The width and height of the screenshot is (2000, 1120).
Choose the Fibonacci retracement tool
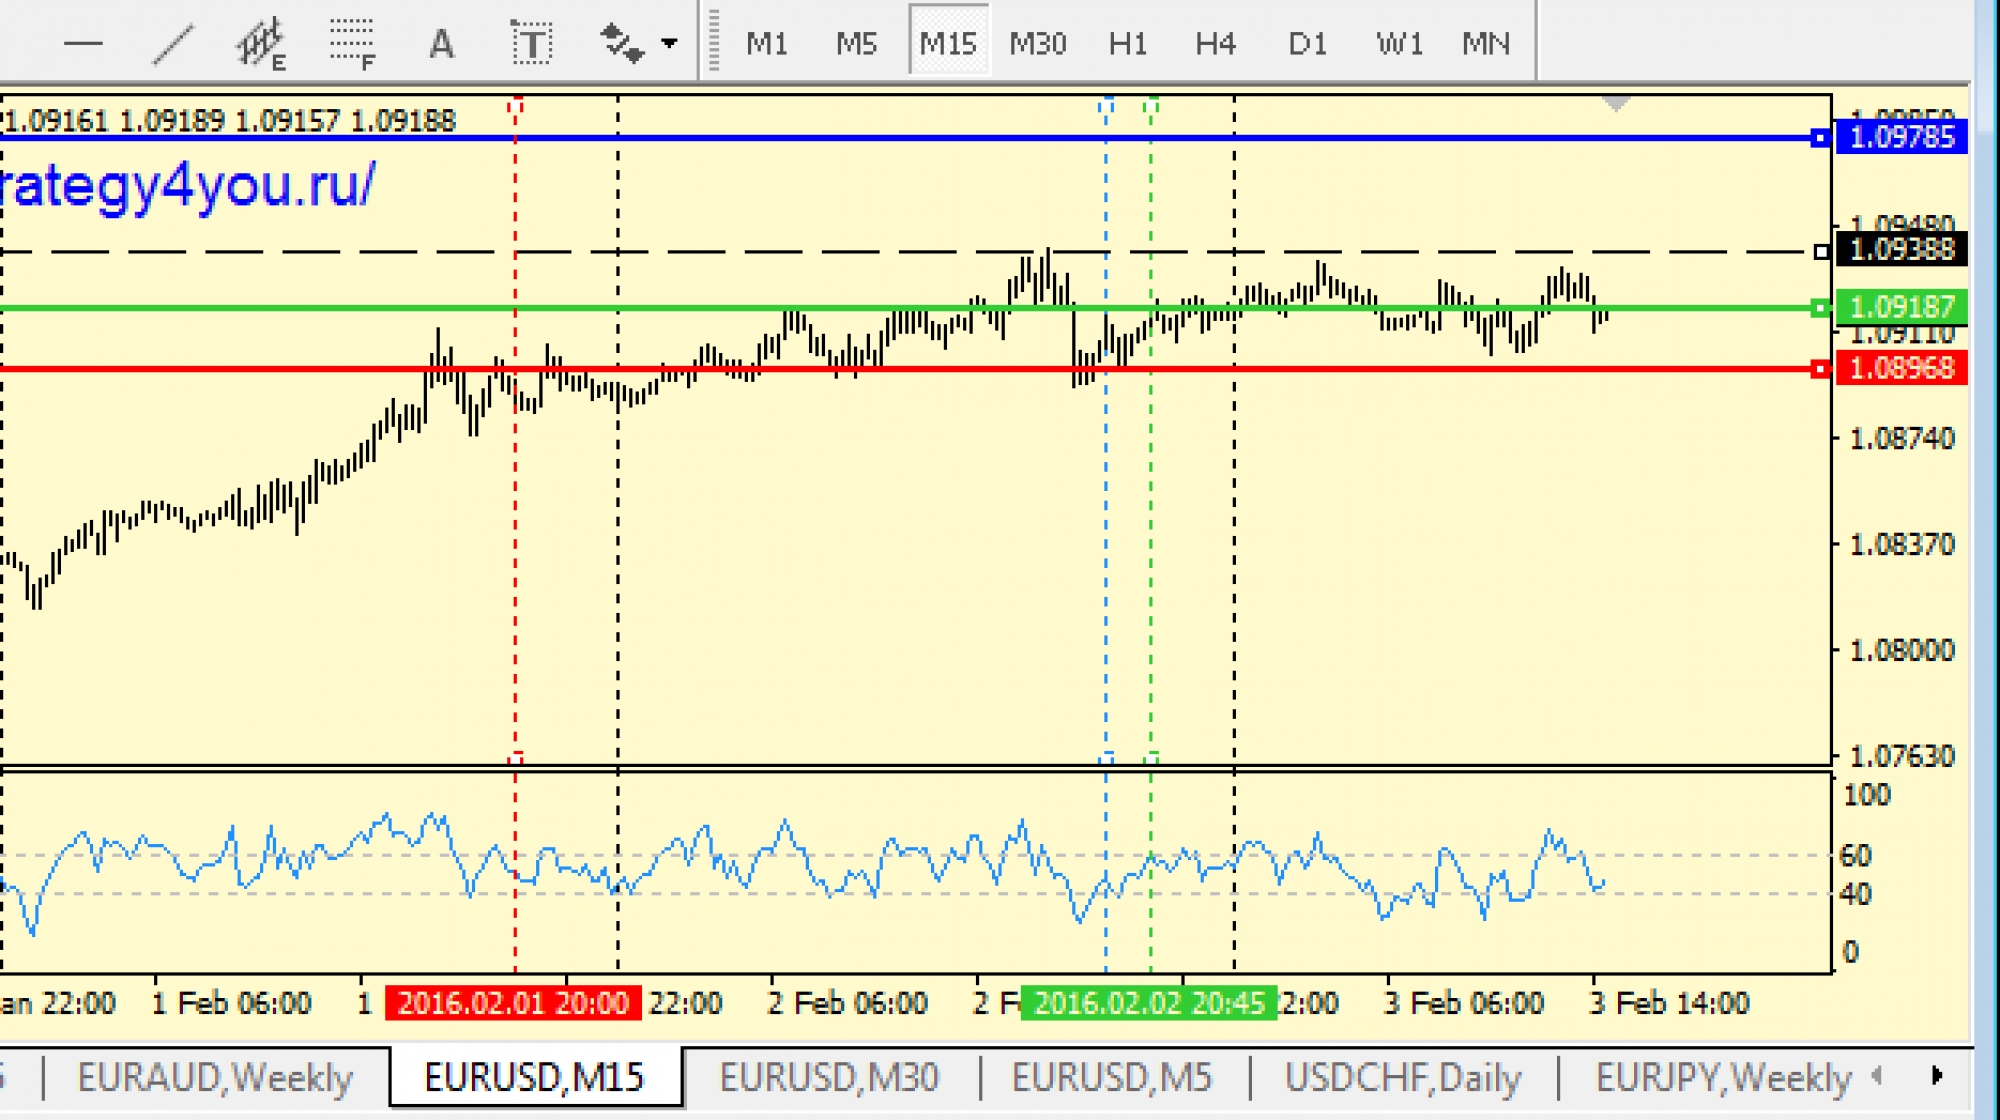352,44
